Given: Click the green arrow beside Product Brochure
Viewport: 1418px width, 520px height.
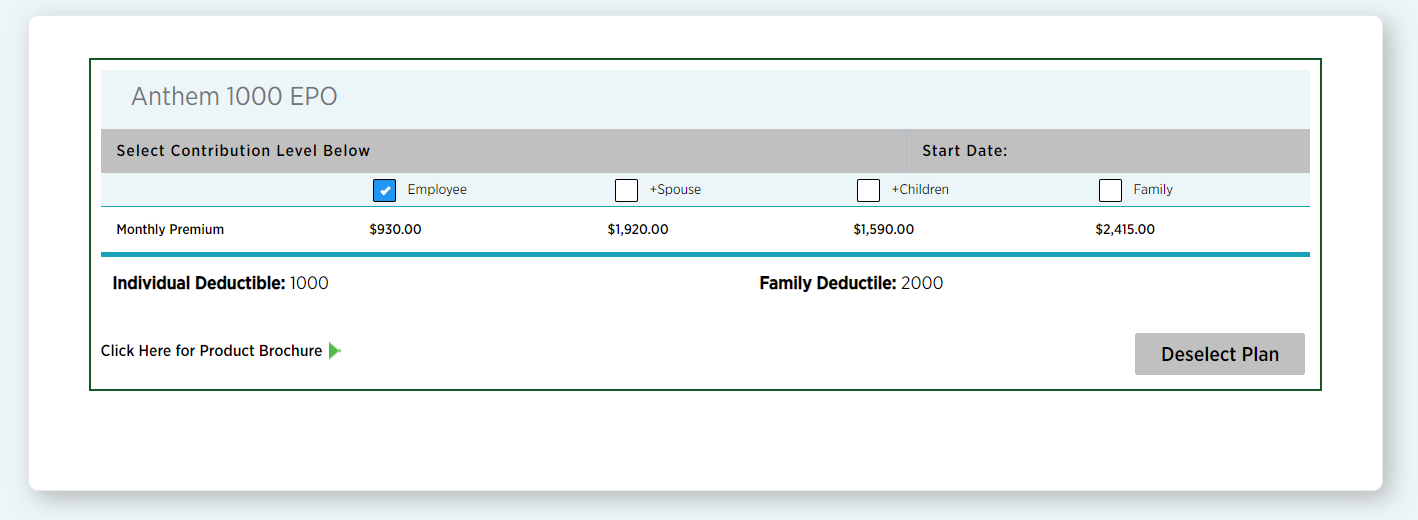Looking at the screenshot, I should click(x=335, y=351).
